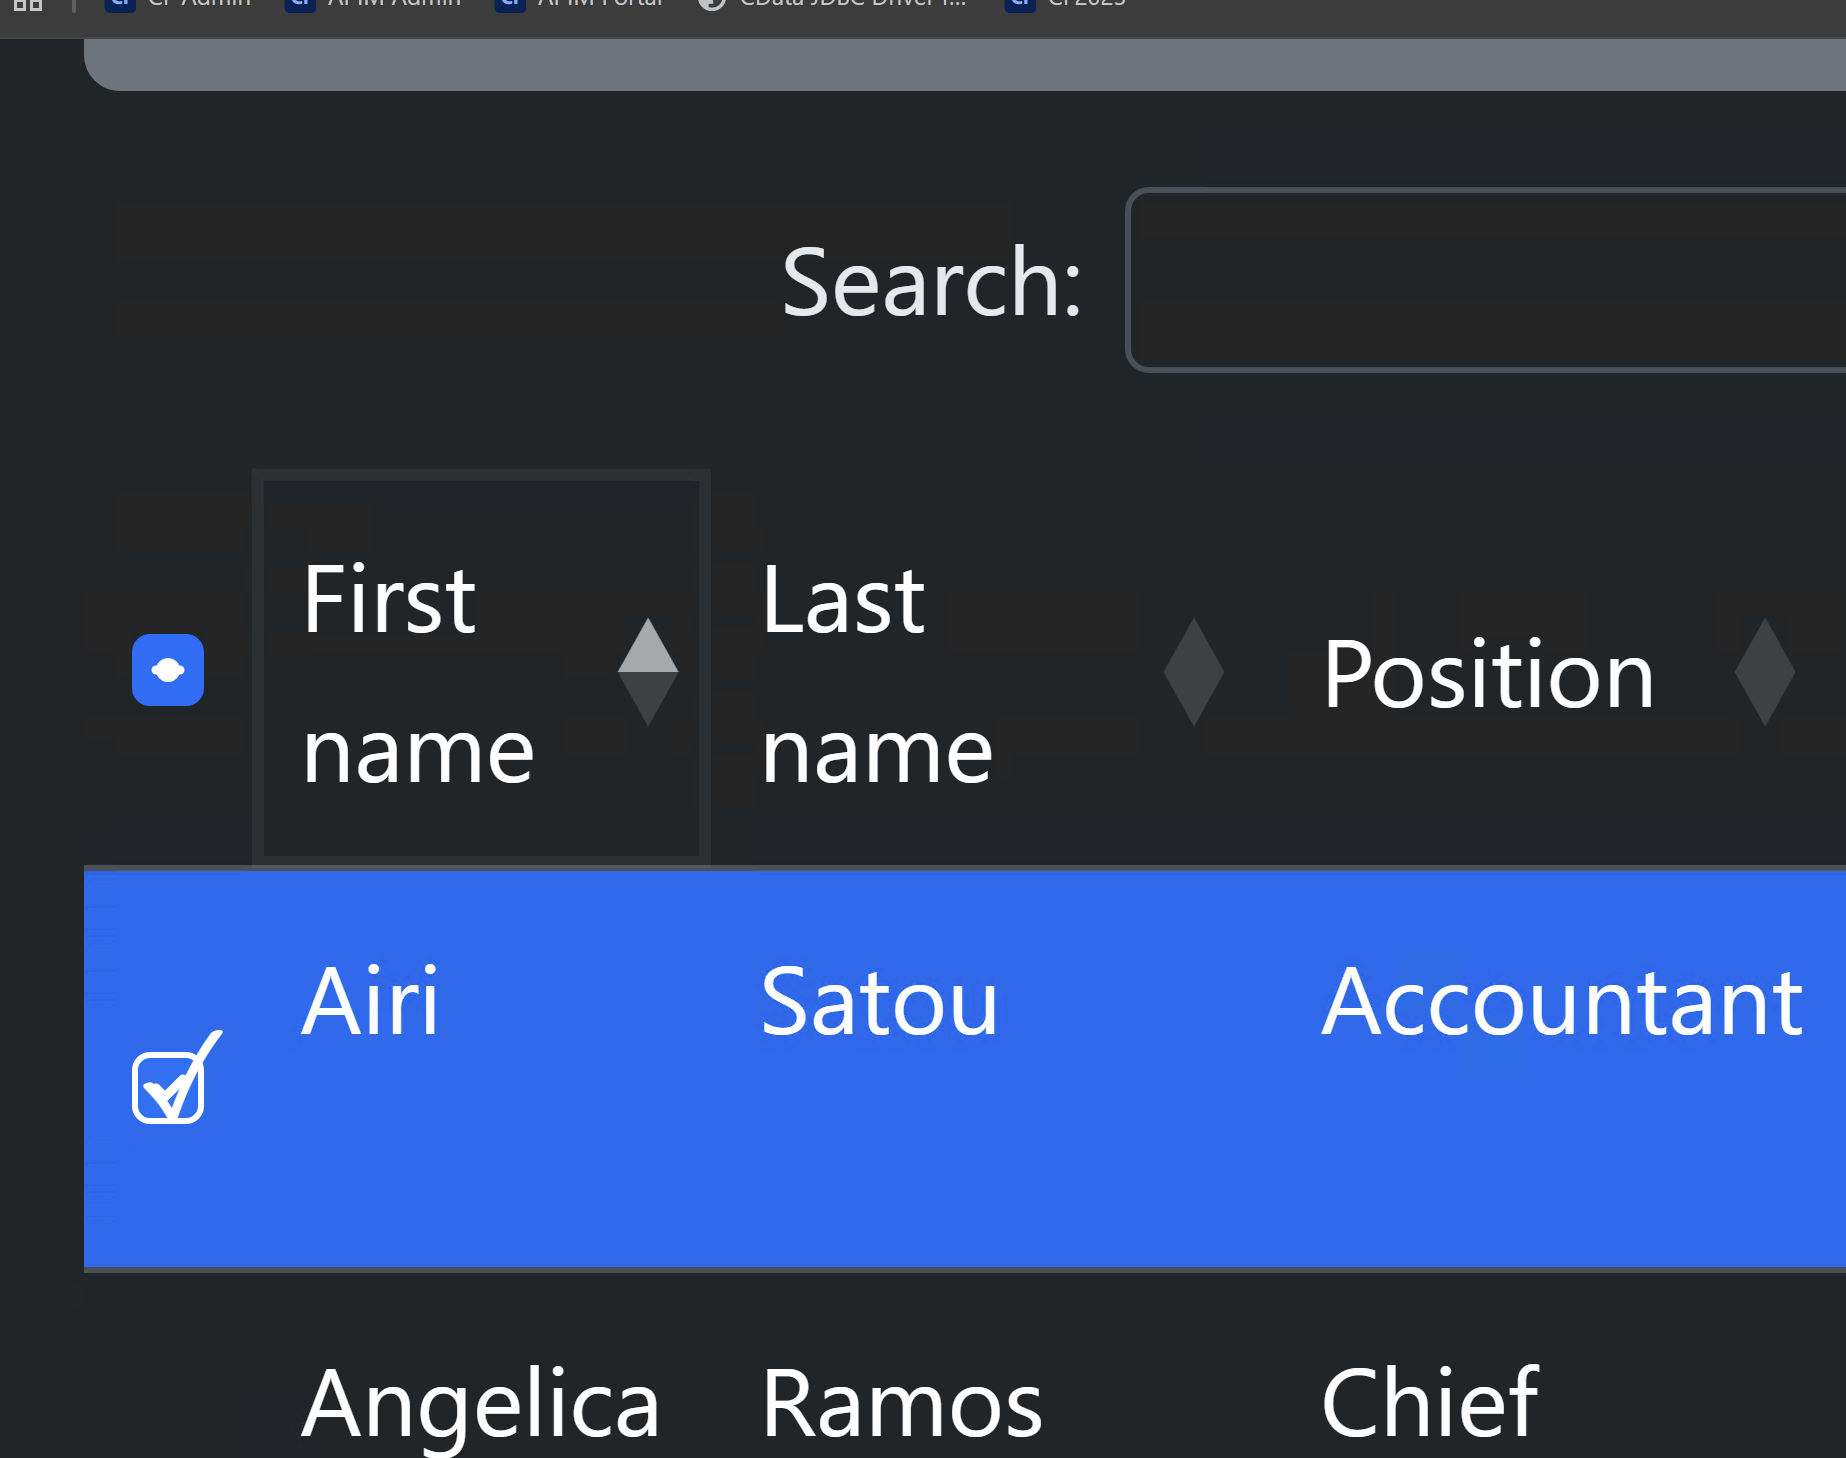Toggle the select-all checkbox in table header
The width and height of the screenshot is (1846, 1458).
point(168,670)
